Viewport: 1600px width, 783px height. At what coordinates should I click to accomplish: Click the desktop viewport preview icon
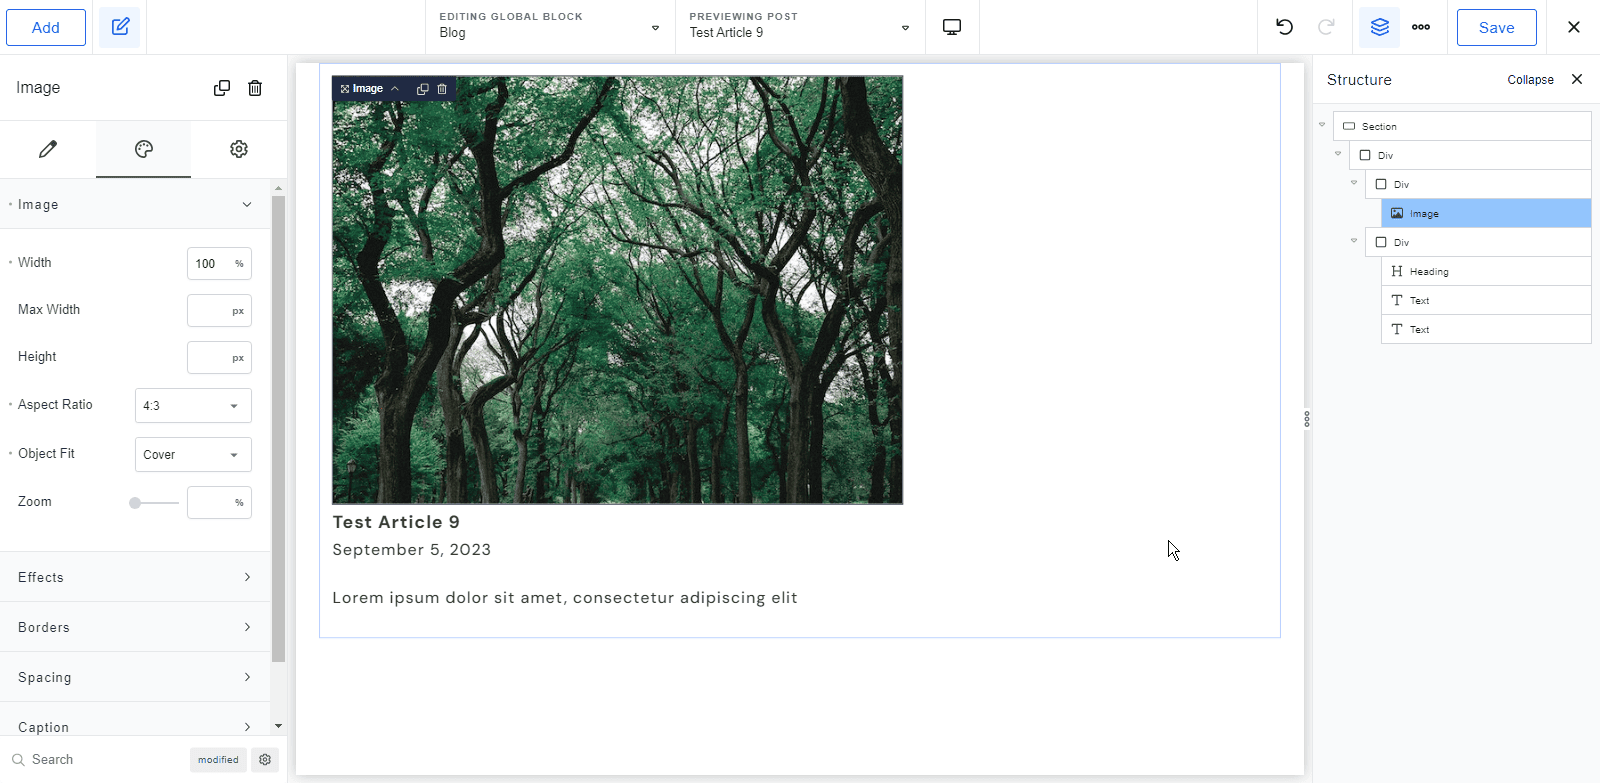click(x=952, y=27)
